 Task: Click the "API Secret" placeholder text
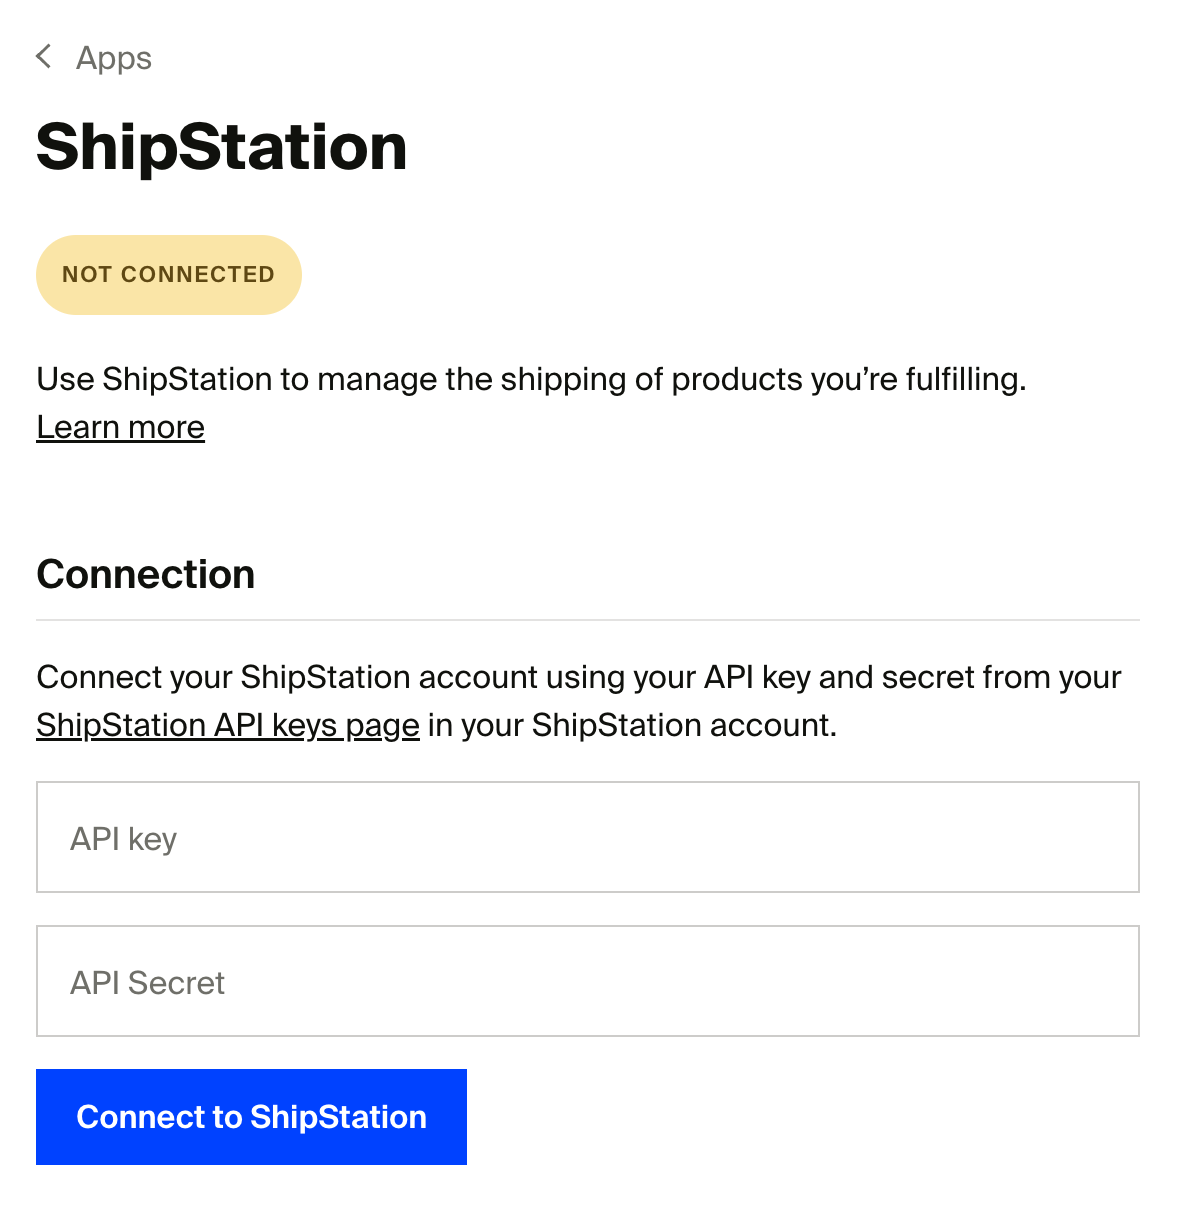[148, 983]
